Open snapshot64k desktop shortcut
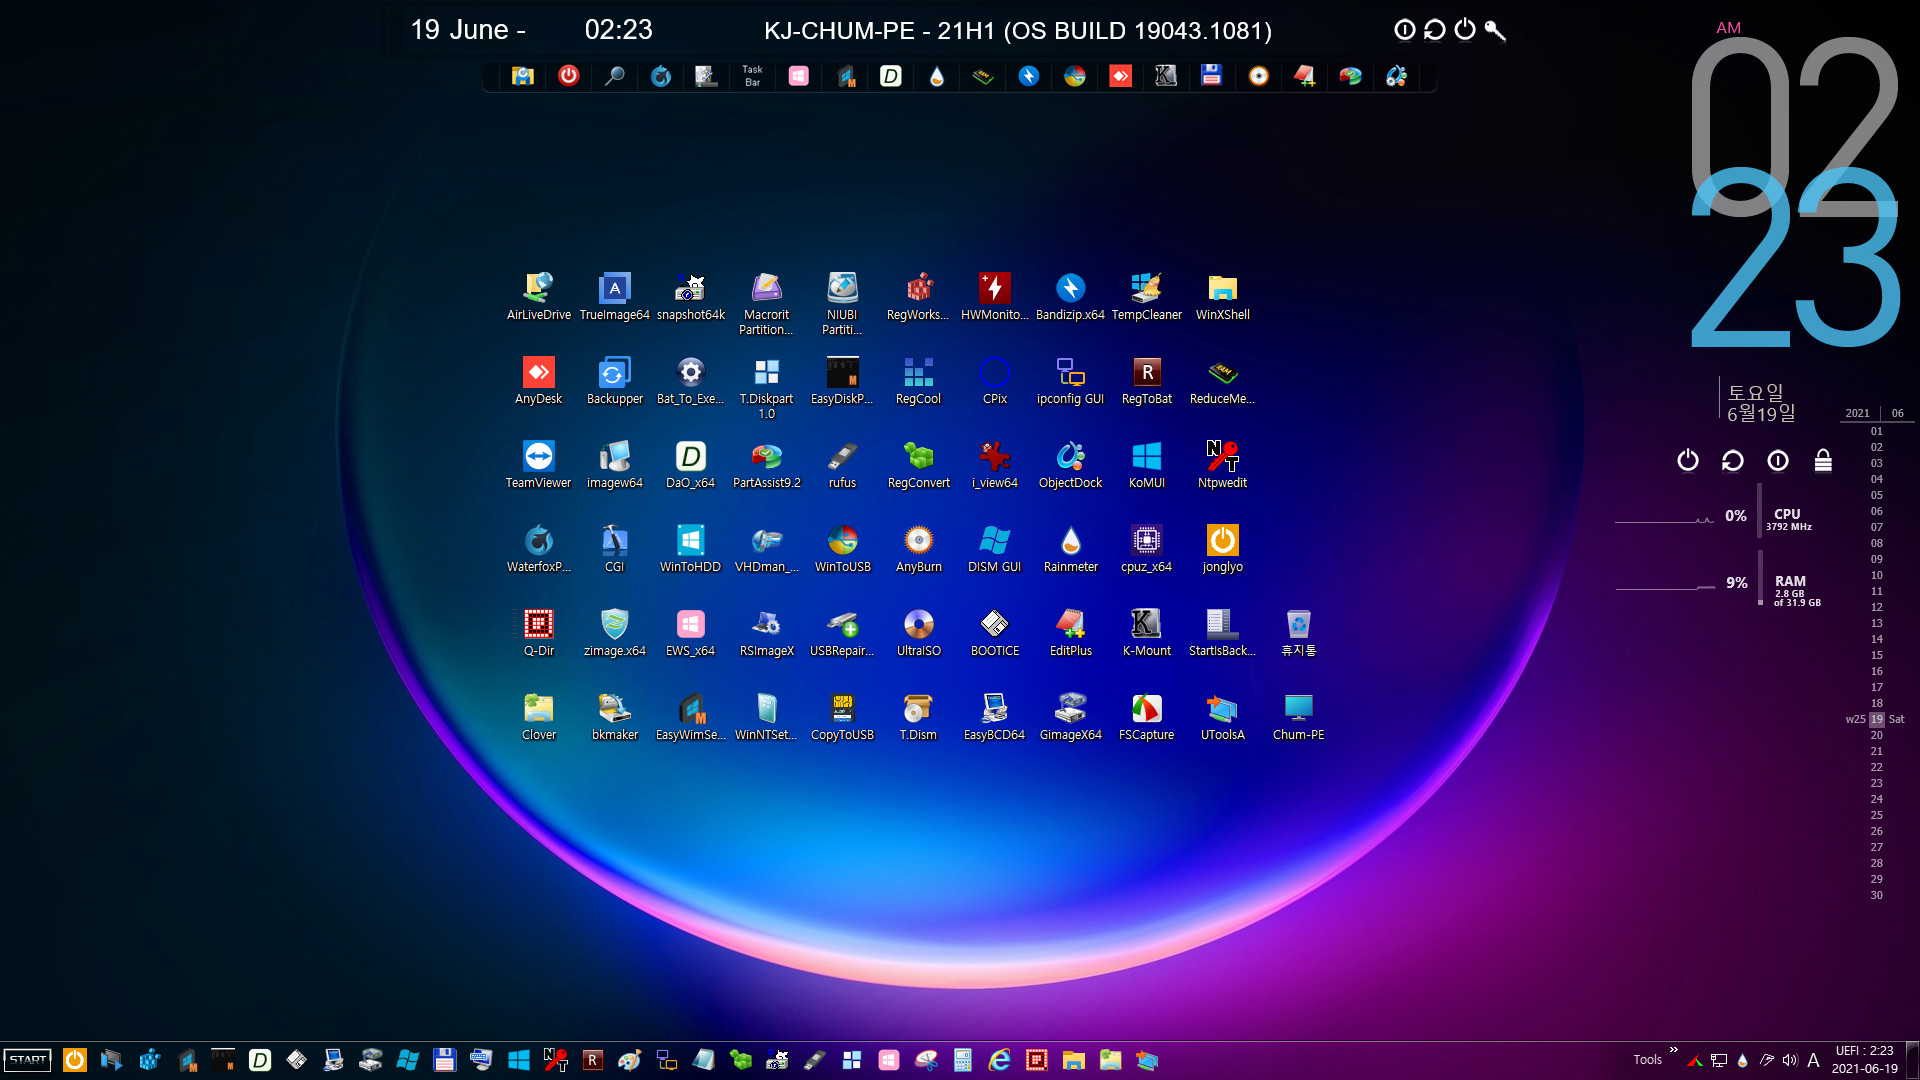The height and width of the screenshot is (1080, 1920). tap(690, 297)
